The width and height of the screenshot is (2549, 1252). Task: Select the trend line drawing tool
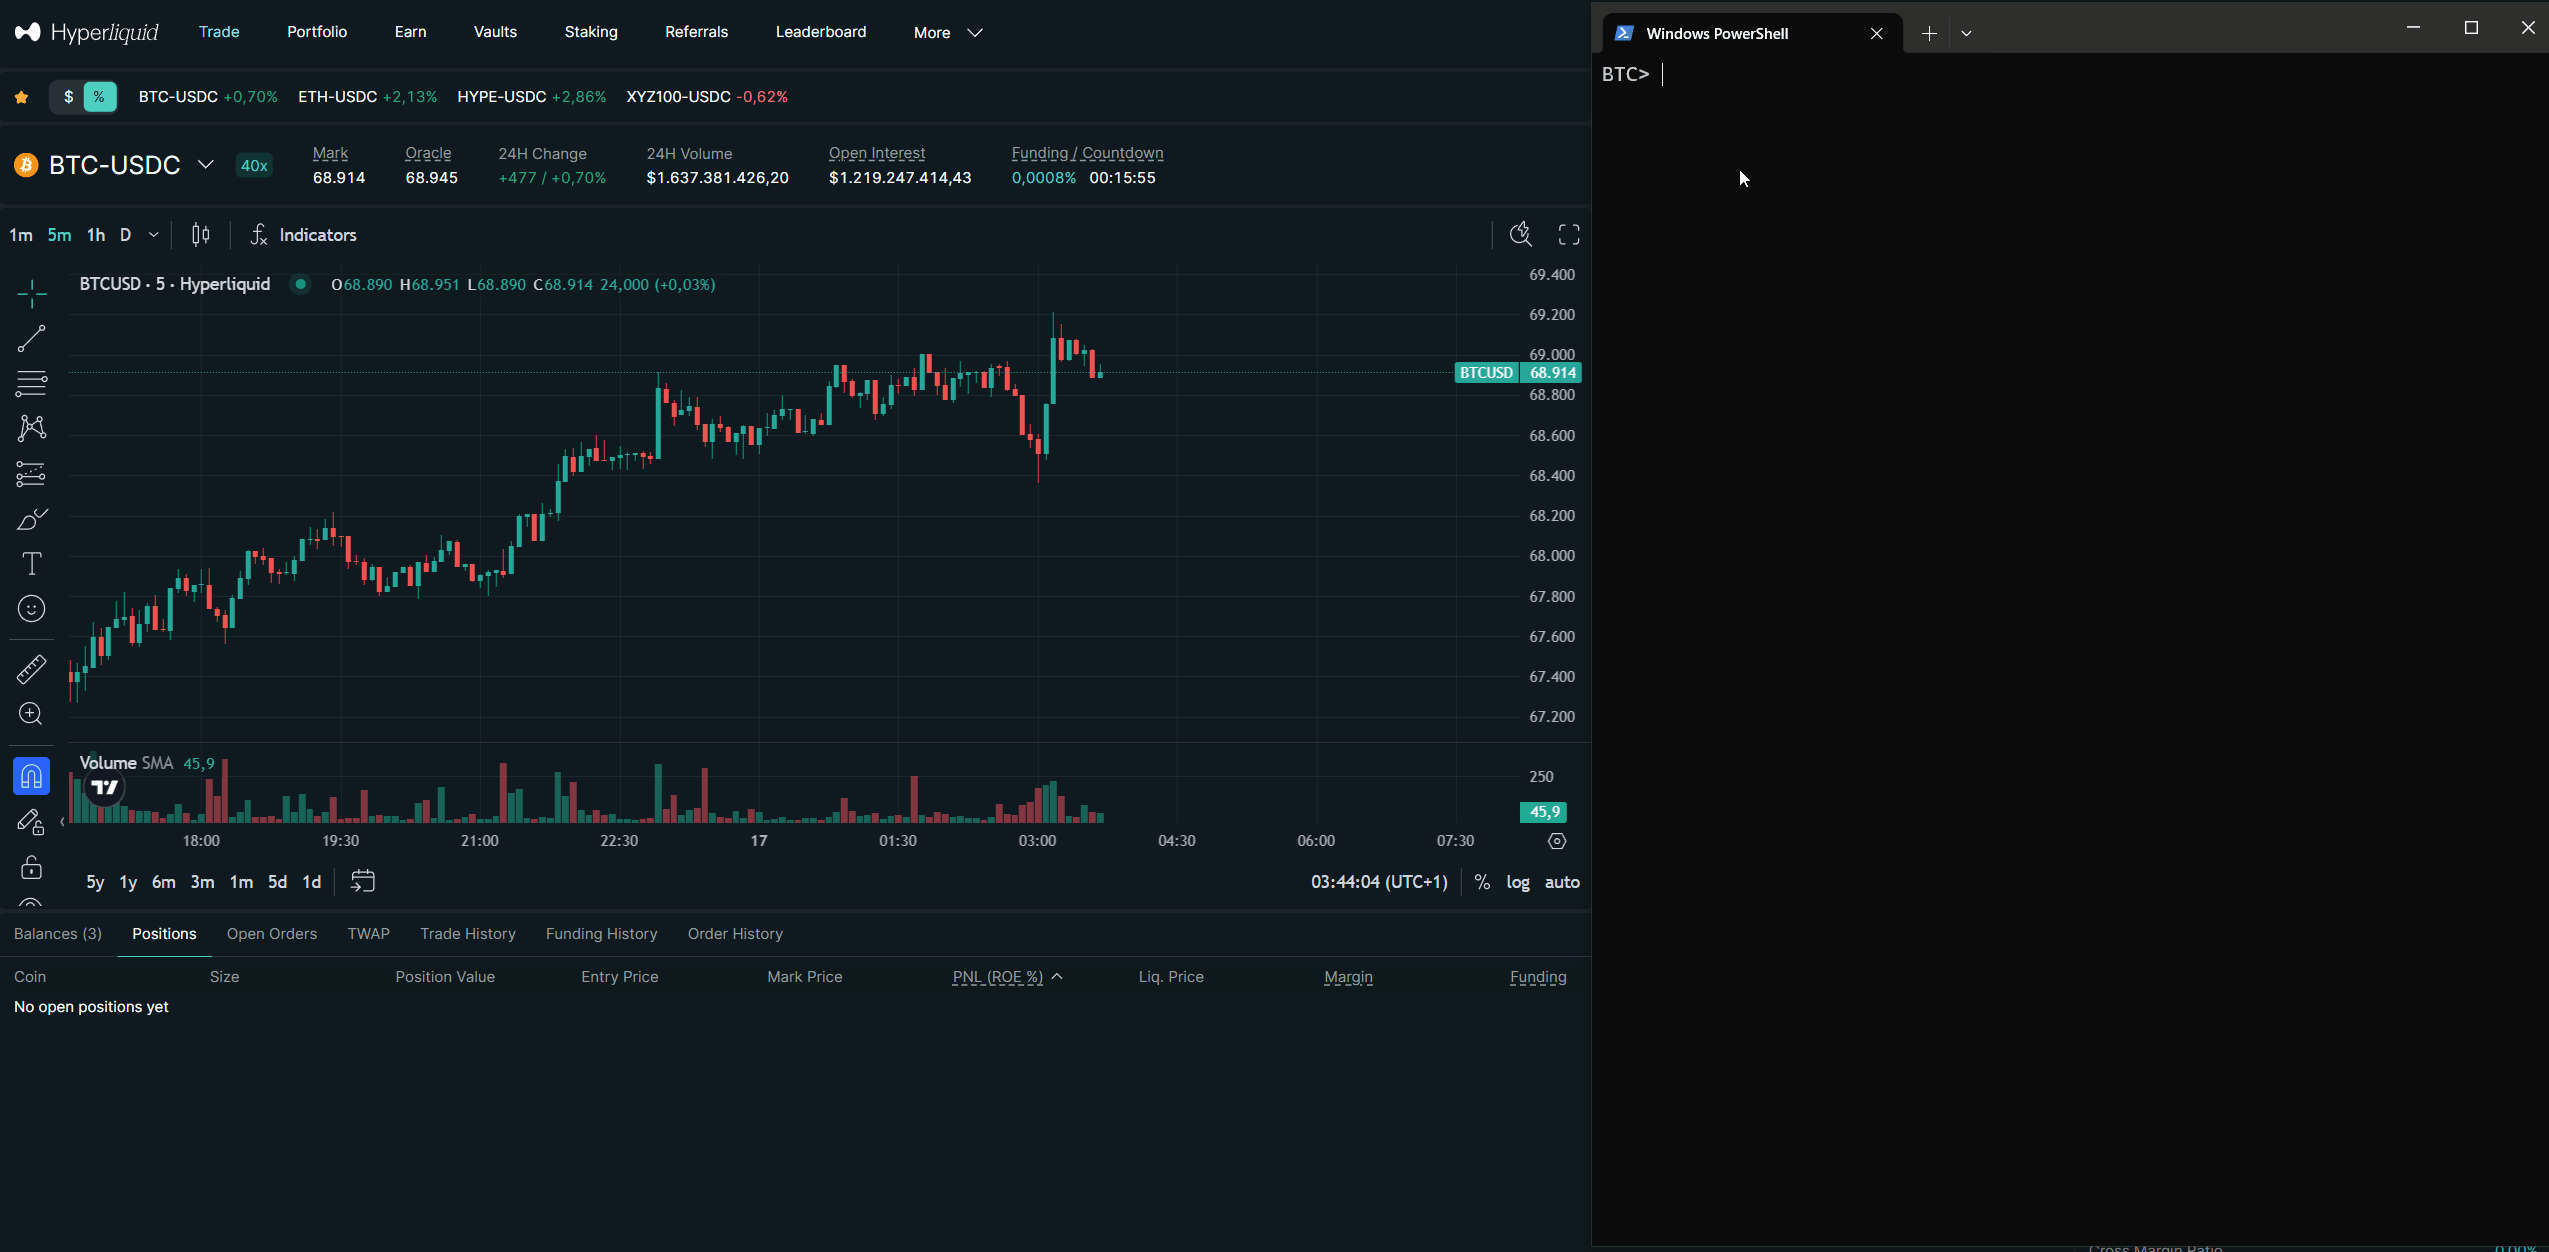(31, 339)
